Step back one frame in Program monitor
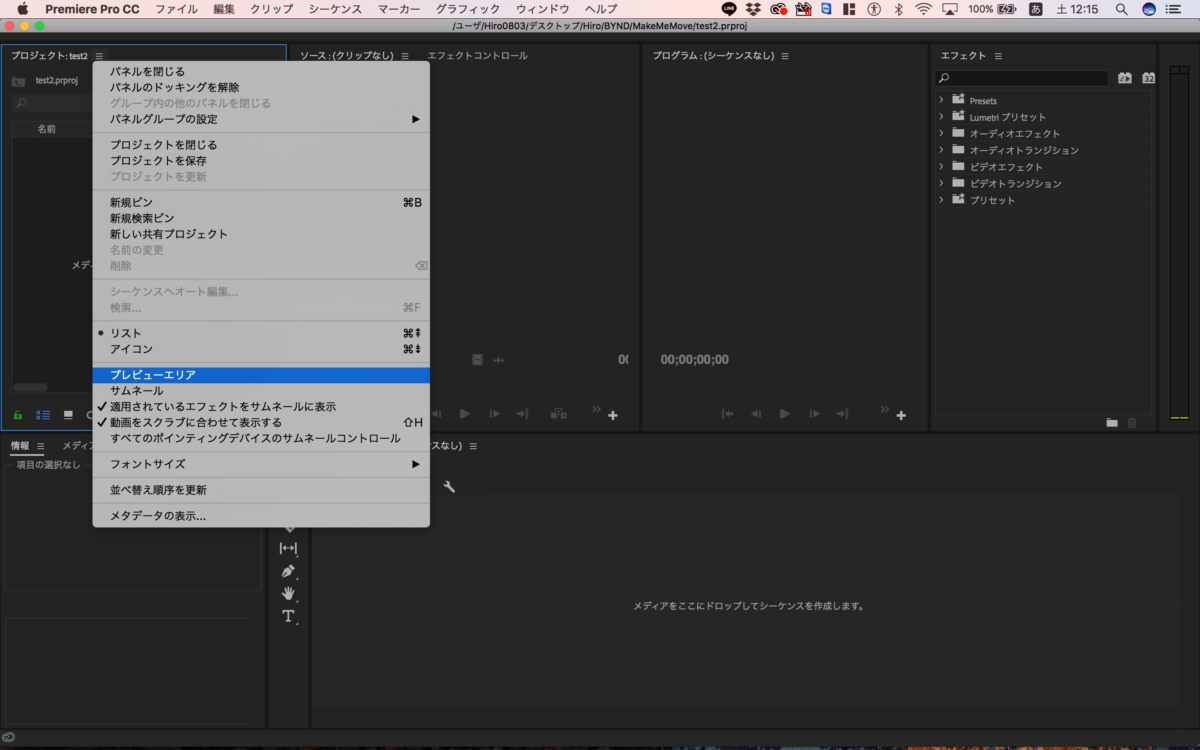Screen dimensions: 1200x750 [x=757, y=414]
